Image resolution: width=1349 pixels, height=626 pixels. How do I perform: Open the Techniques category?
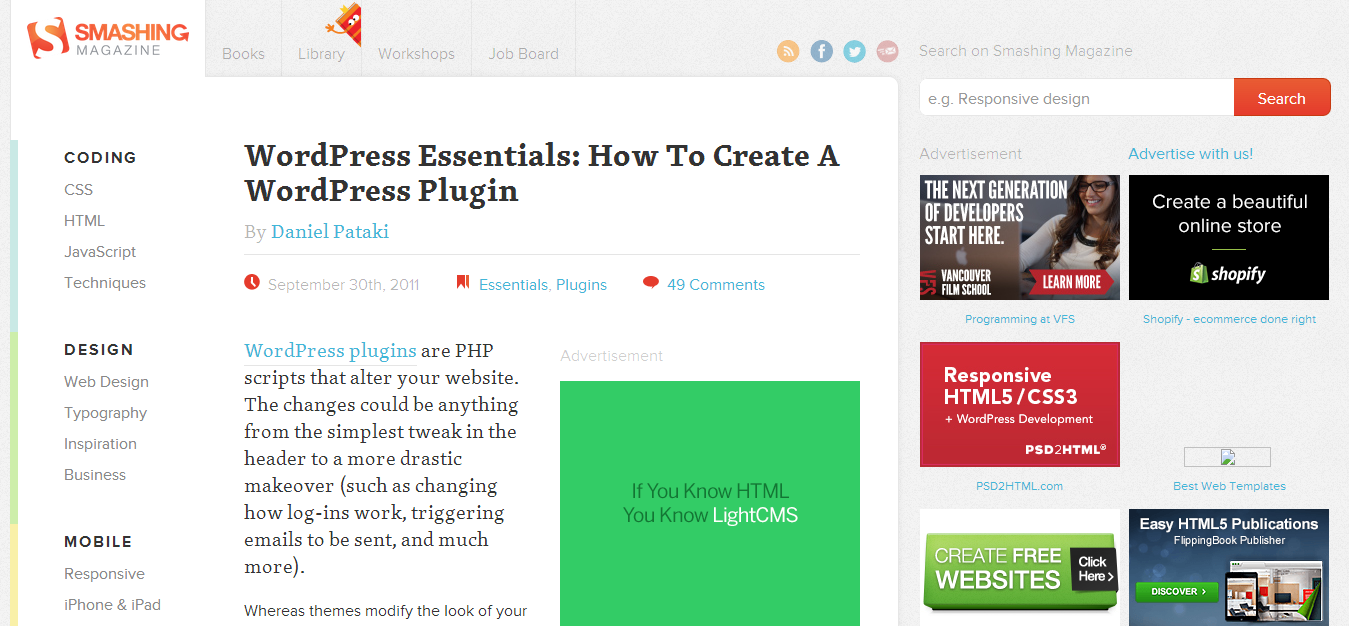tap(105, 283)
